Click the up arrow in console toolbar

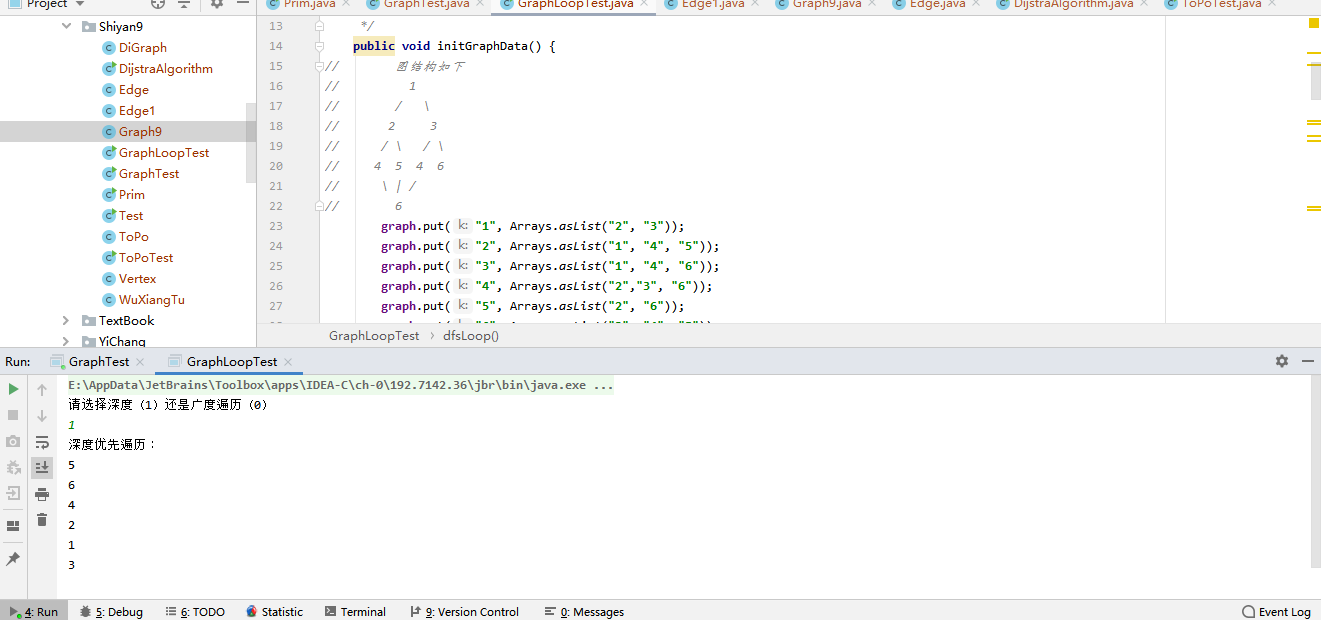click(42, 390)
